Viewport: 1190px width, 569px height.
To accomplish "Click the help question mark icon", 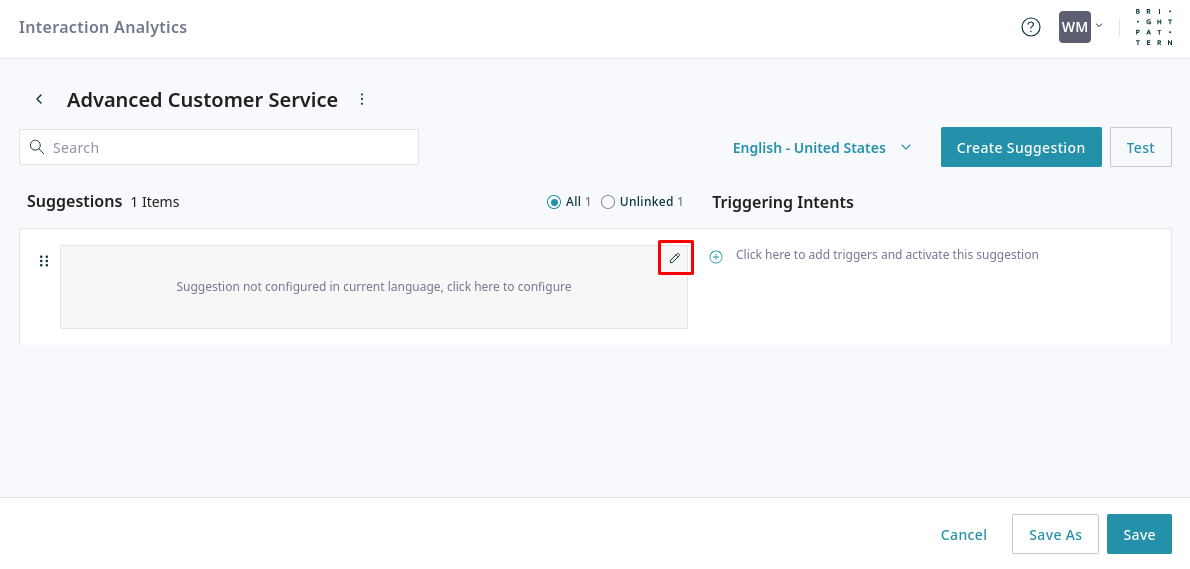I will click(1031, 27).
